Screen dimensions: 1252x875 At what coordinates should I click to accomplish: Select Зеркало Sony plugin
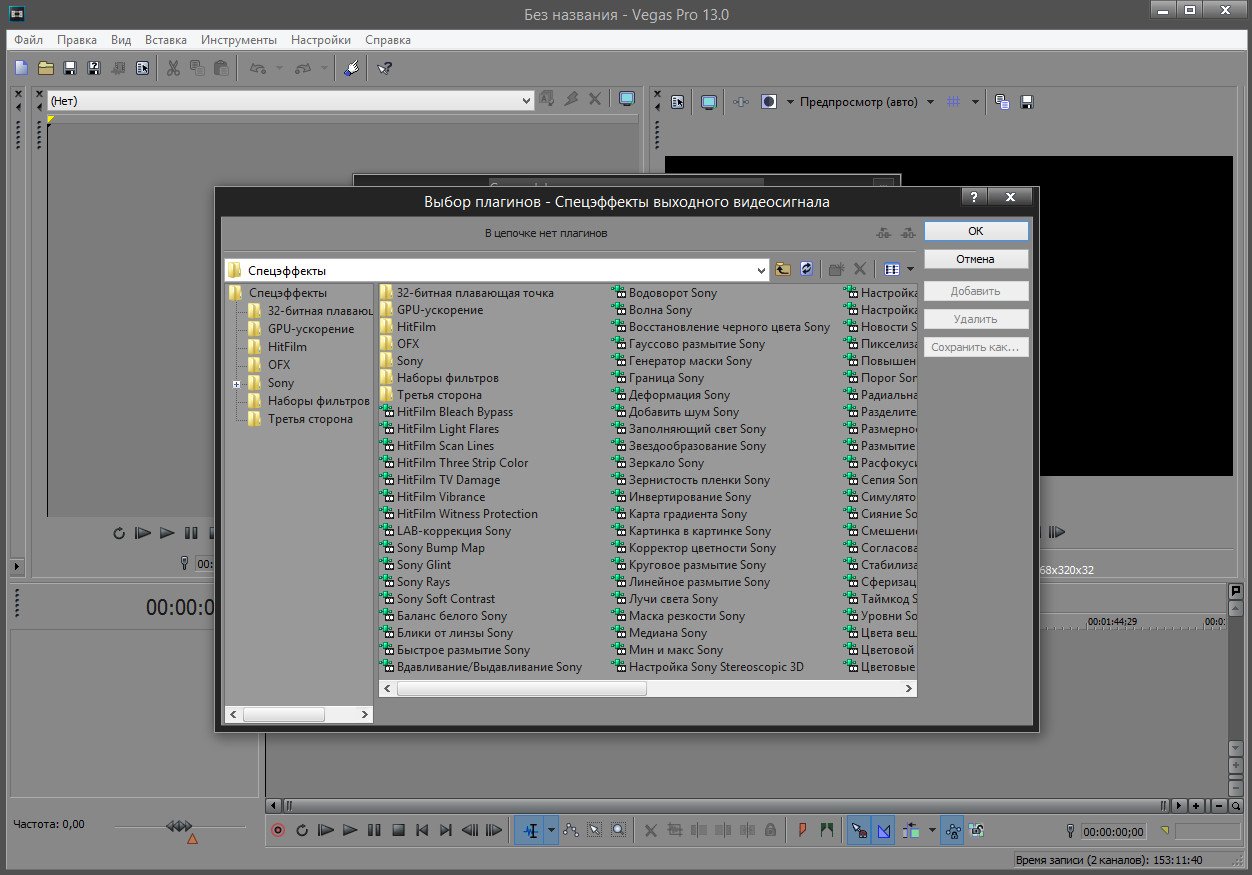coord(658,463)
